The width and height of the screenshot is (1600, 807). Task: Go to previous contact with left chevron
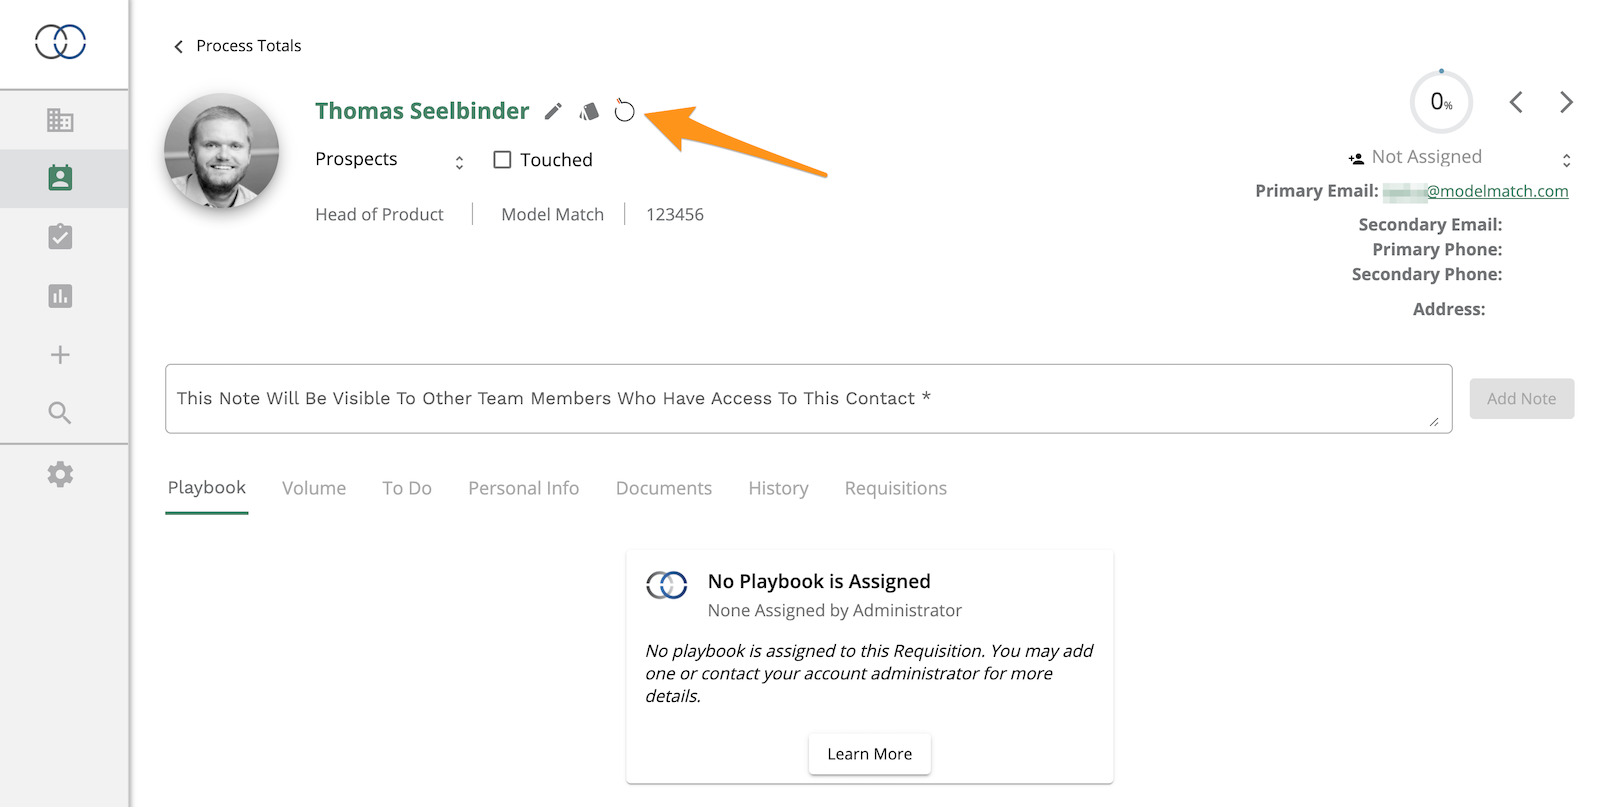click(1516, 102)
